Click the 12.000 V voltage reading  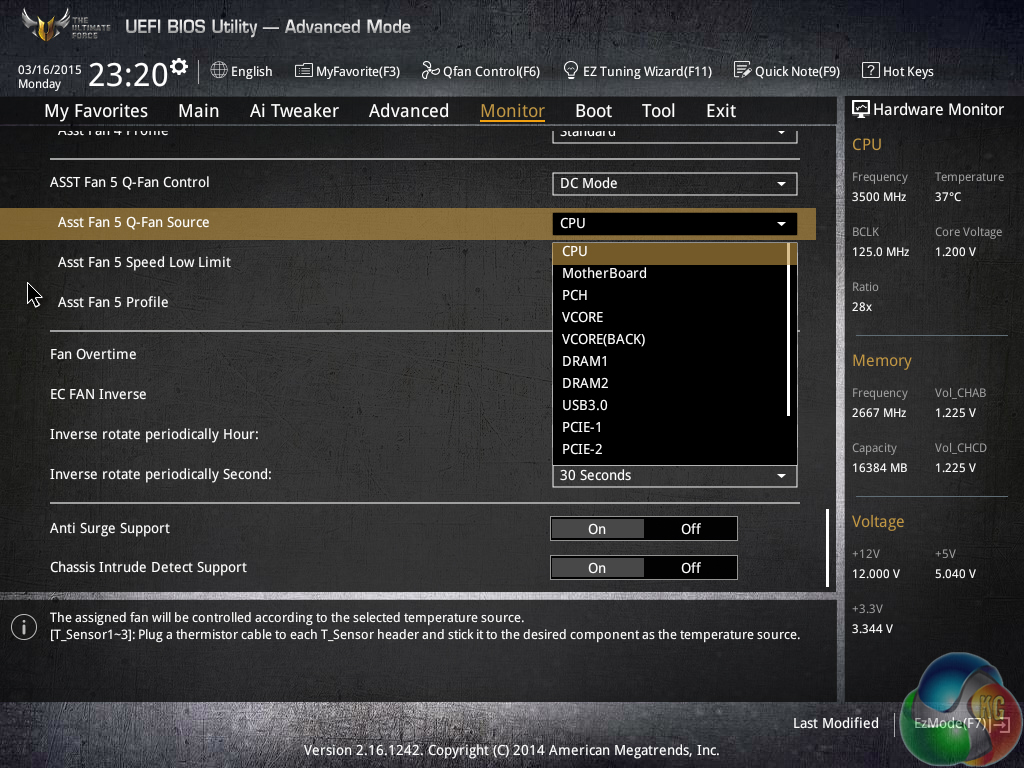pyautogui.click(x=875, y=574)
